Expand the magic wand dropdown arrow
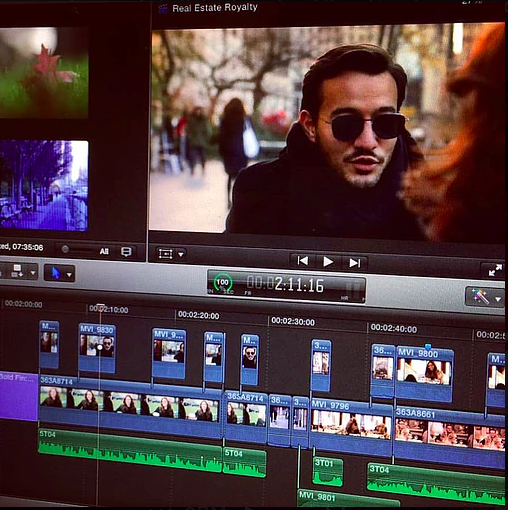 click(498, 299)
